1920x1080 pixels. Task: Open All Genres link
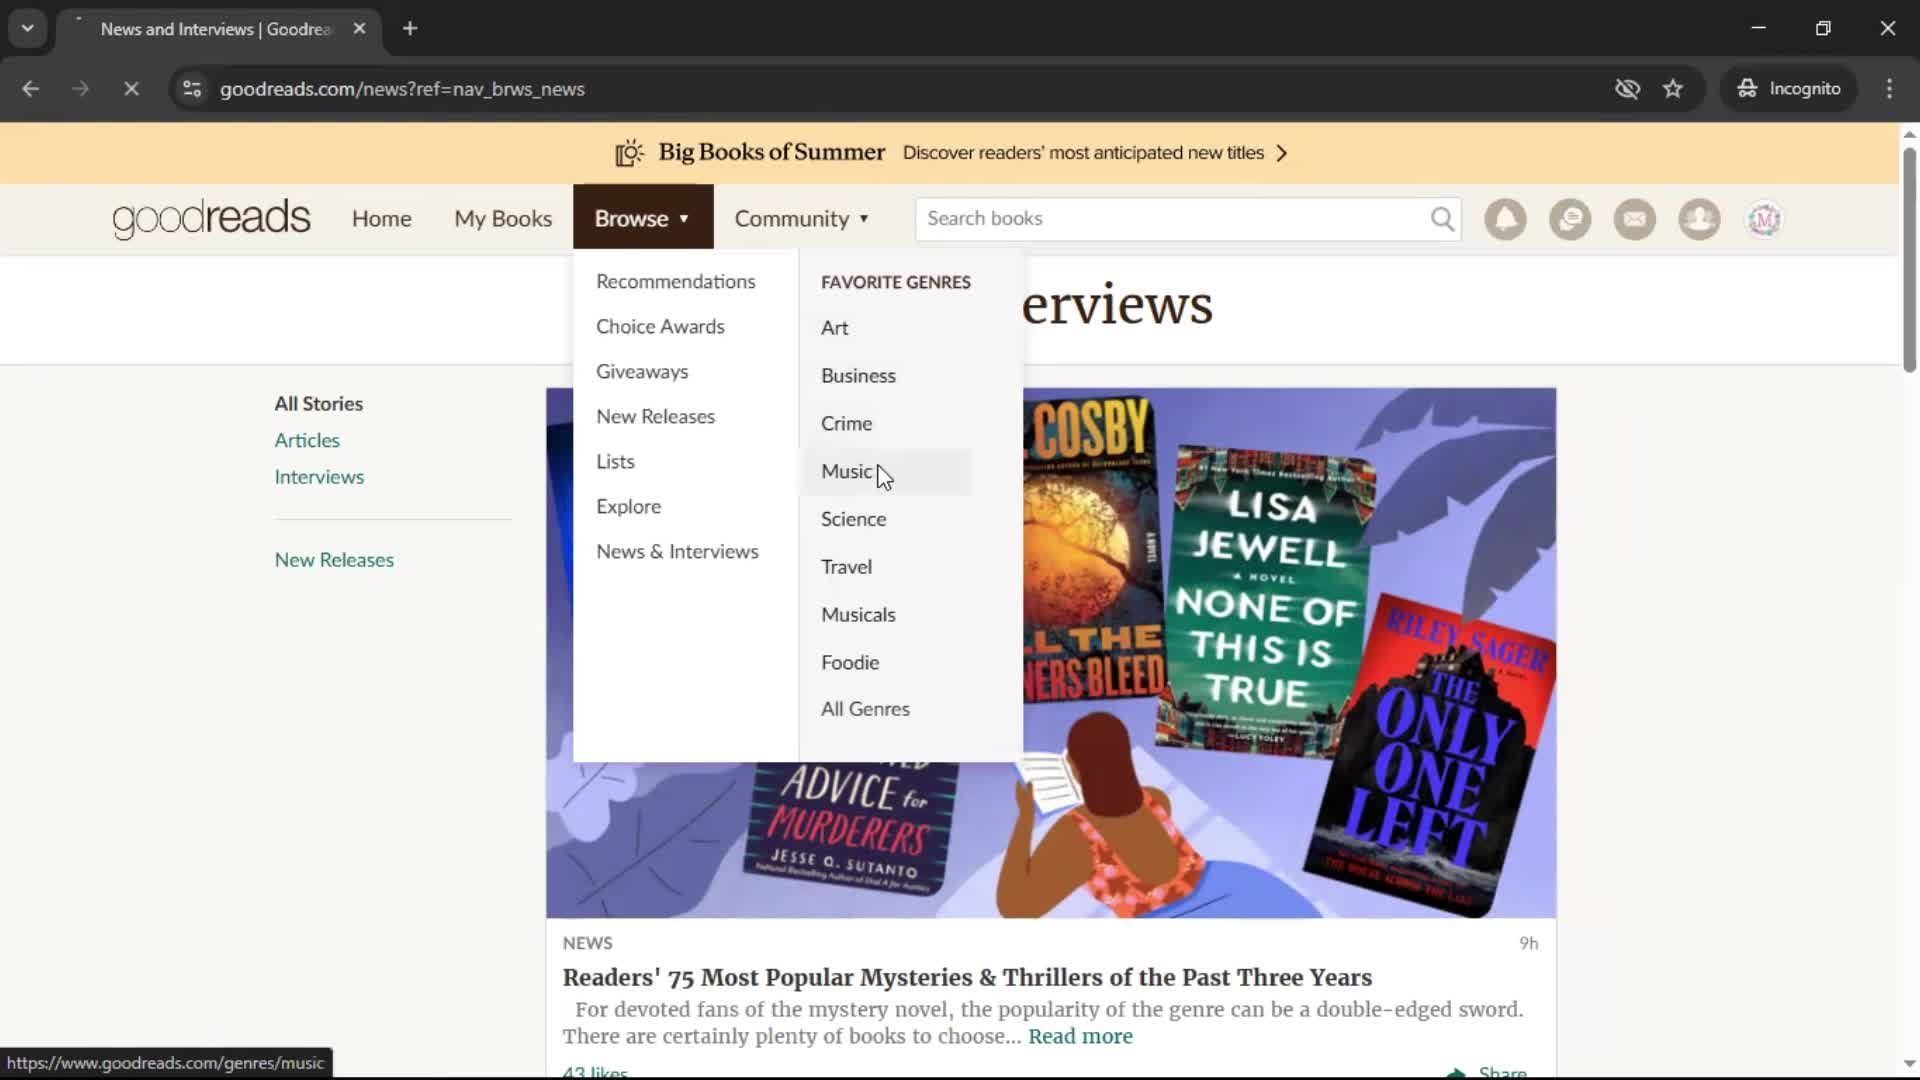(x=865, y=709)
